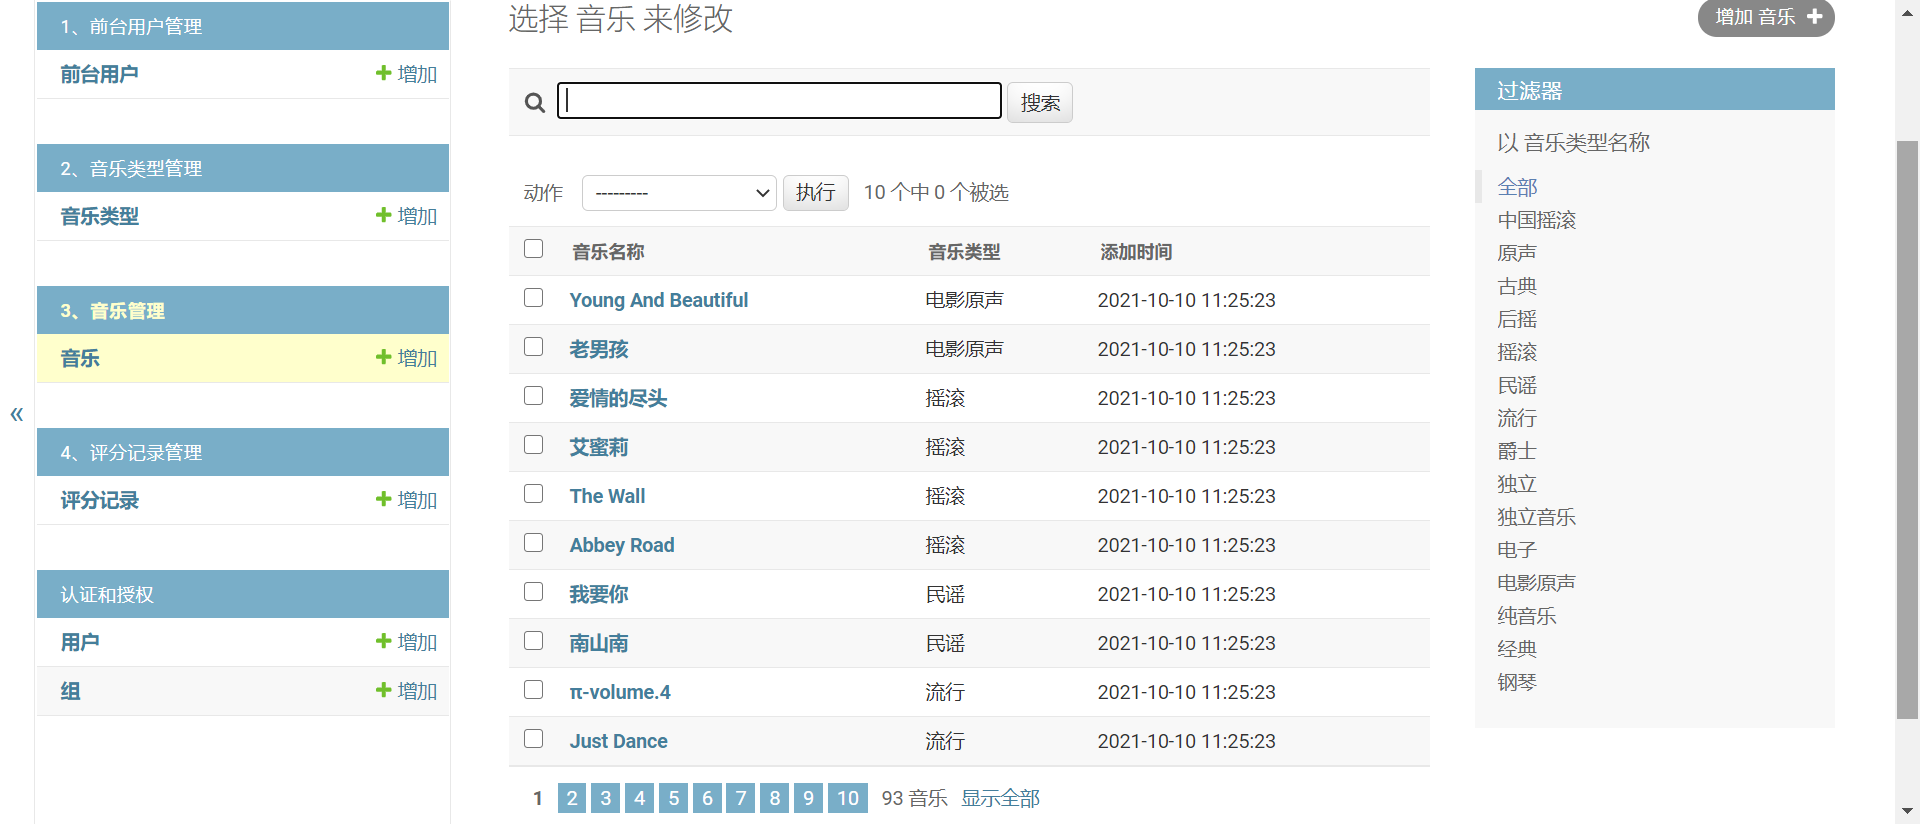The image size is (1920, 824).
Task: Go to page 2 of results
Action: point(572,798)
